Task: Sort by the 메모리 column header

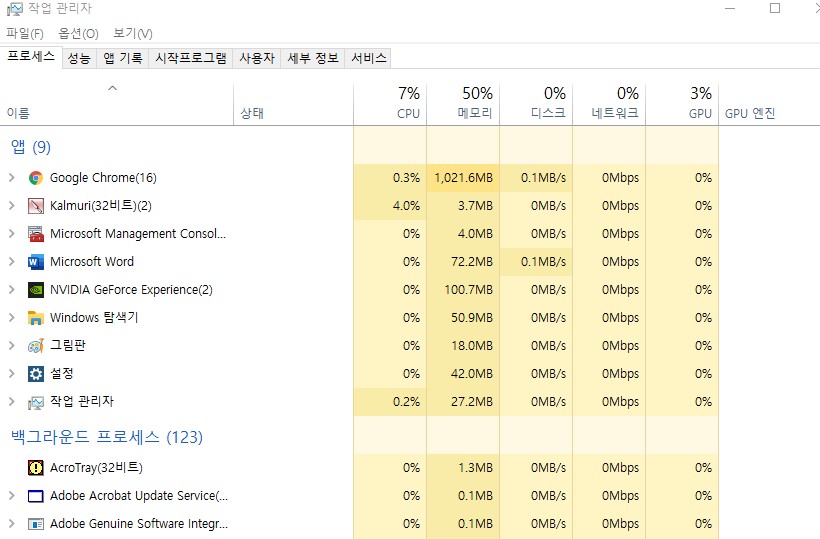Action: click(463, 105)
